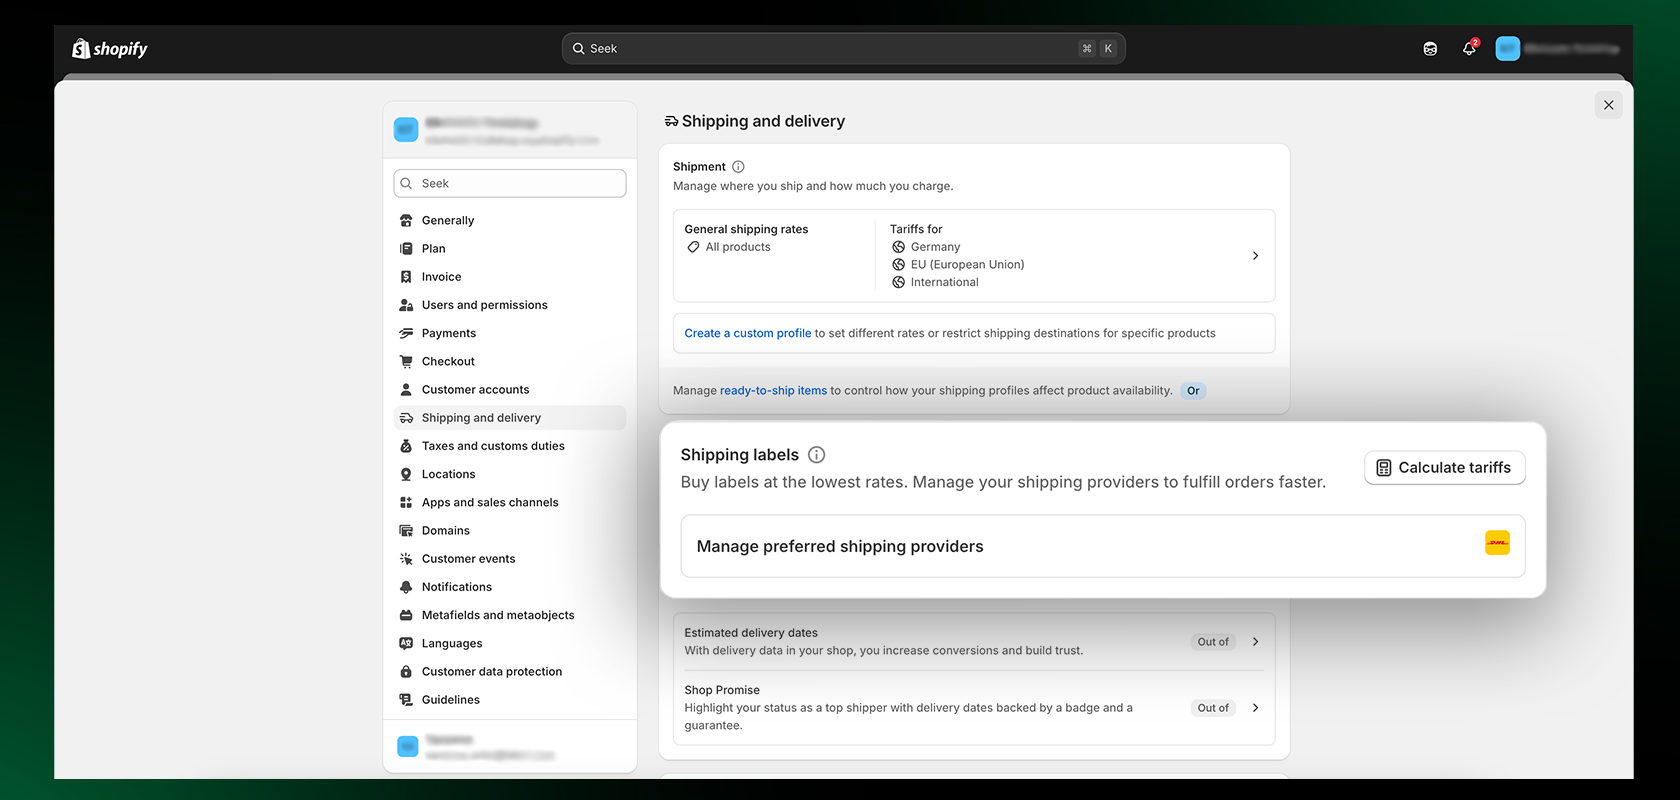Click the Payments icon in sidebar
This screenshot has width=1680, height=800.
click(x=406, y=333)
